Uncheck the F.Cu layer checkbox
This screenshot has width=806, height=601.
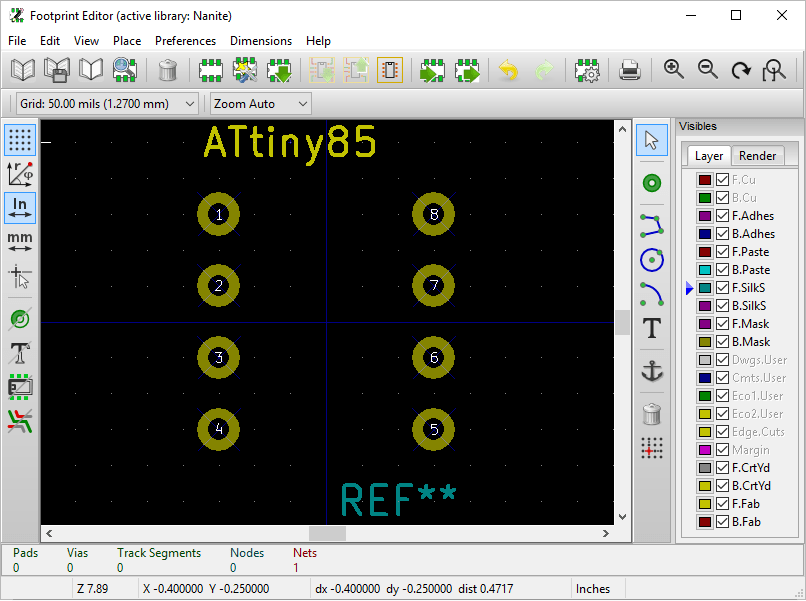[722, 180]
